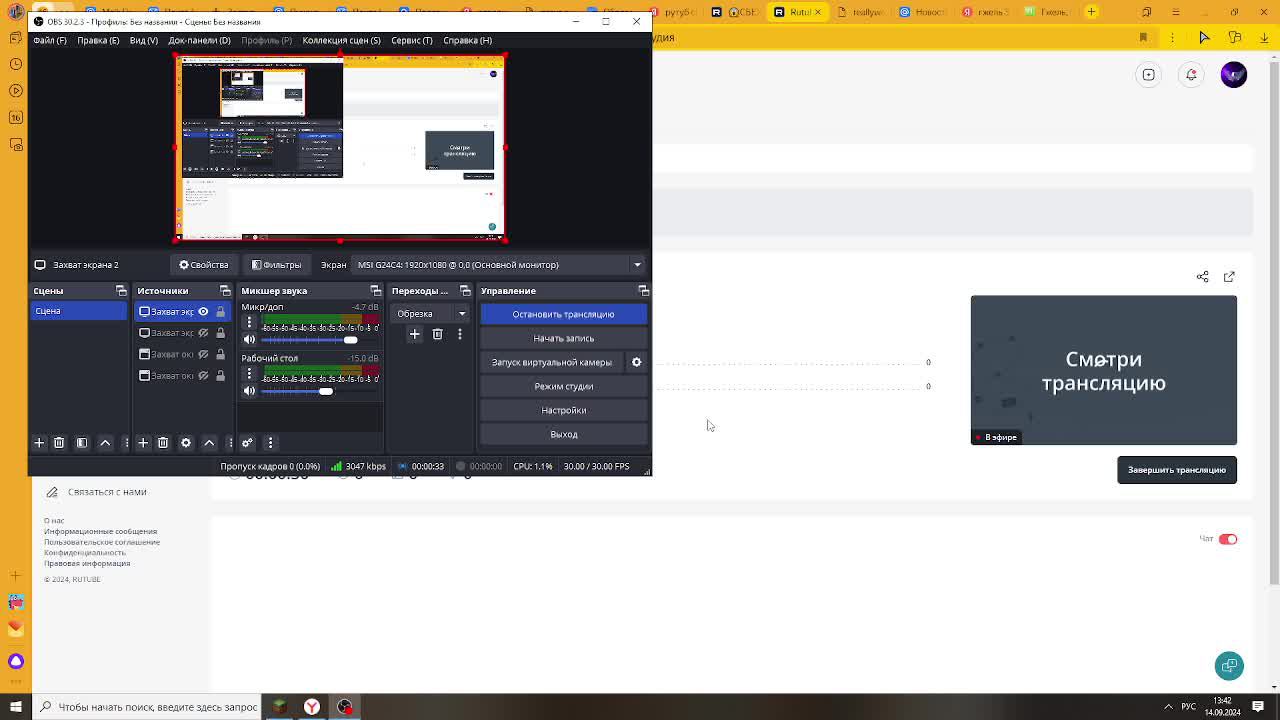Remove selected source with trash icon in Источники

click(x=163, y=443)
